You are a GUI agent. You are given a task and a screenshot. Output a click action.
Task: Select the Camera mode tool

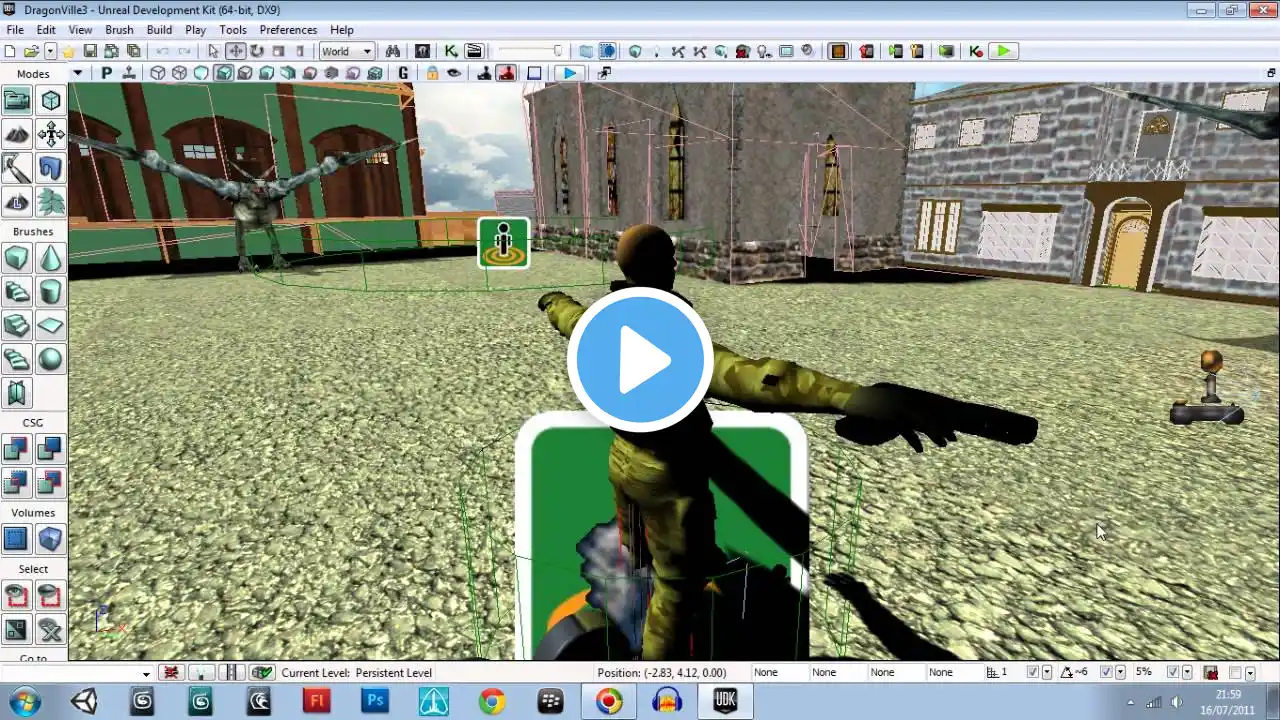[17, 100]
